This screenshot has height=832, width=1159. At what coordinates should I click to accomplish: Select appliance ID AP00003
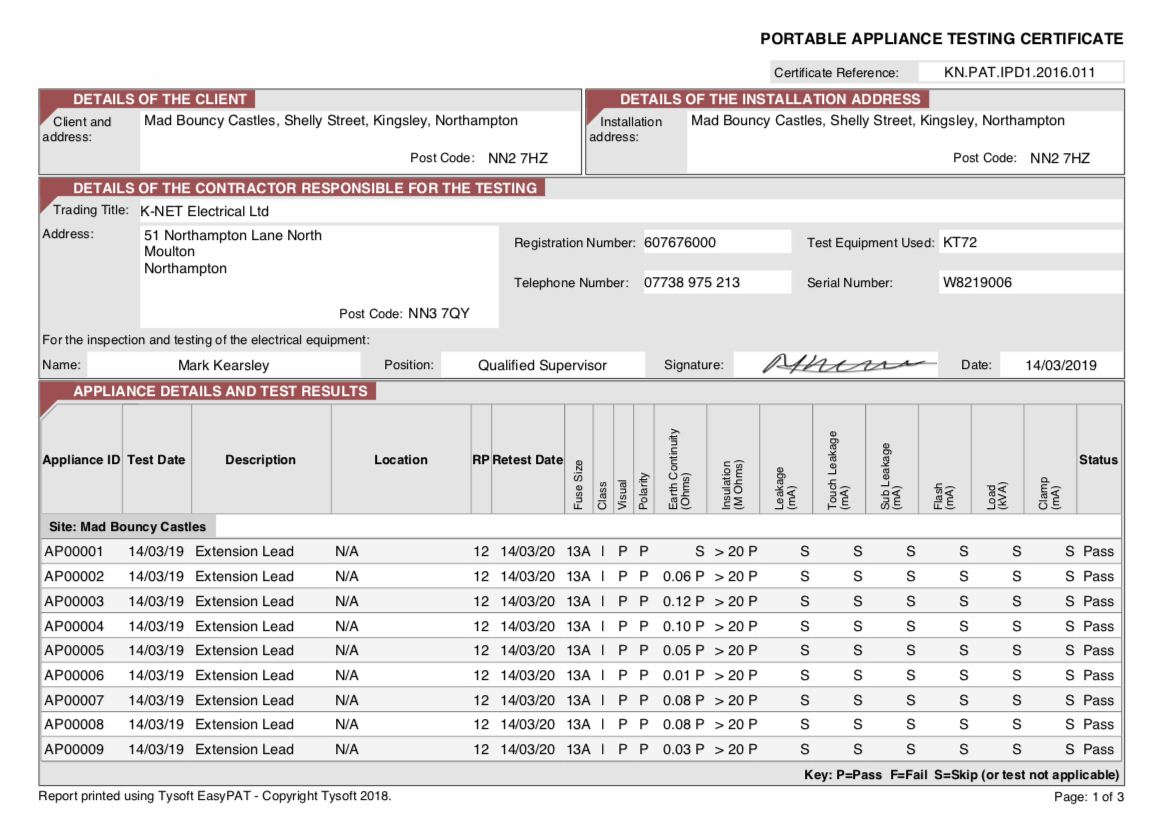tap(74, 601)
